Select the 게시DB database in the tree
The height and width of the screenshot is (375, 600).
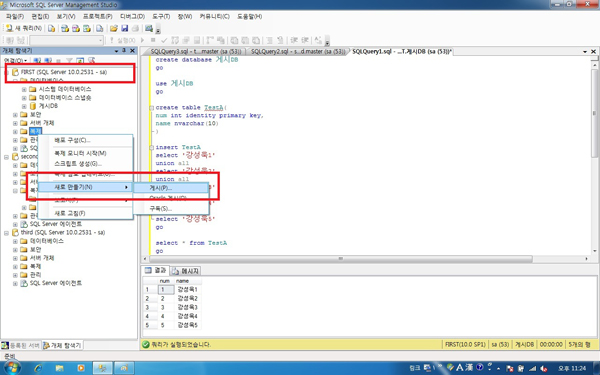pos(48,106)
